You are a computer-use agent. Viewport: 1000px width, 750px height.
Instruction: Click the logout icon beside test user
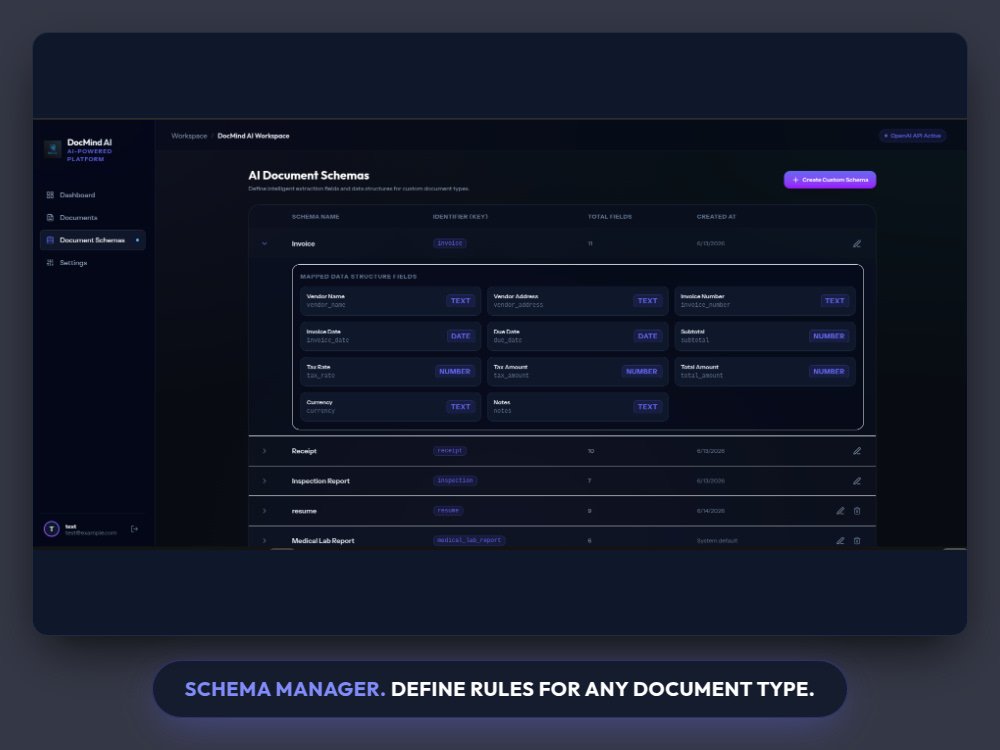pos(134,529)
